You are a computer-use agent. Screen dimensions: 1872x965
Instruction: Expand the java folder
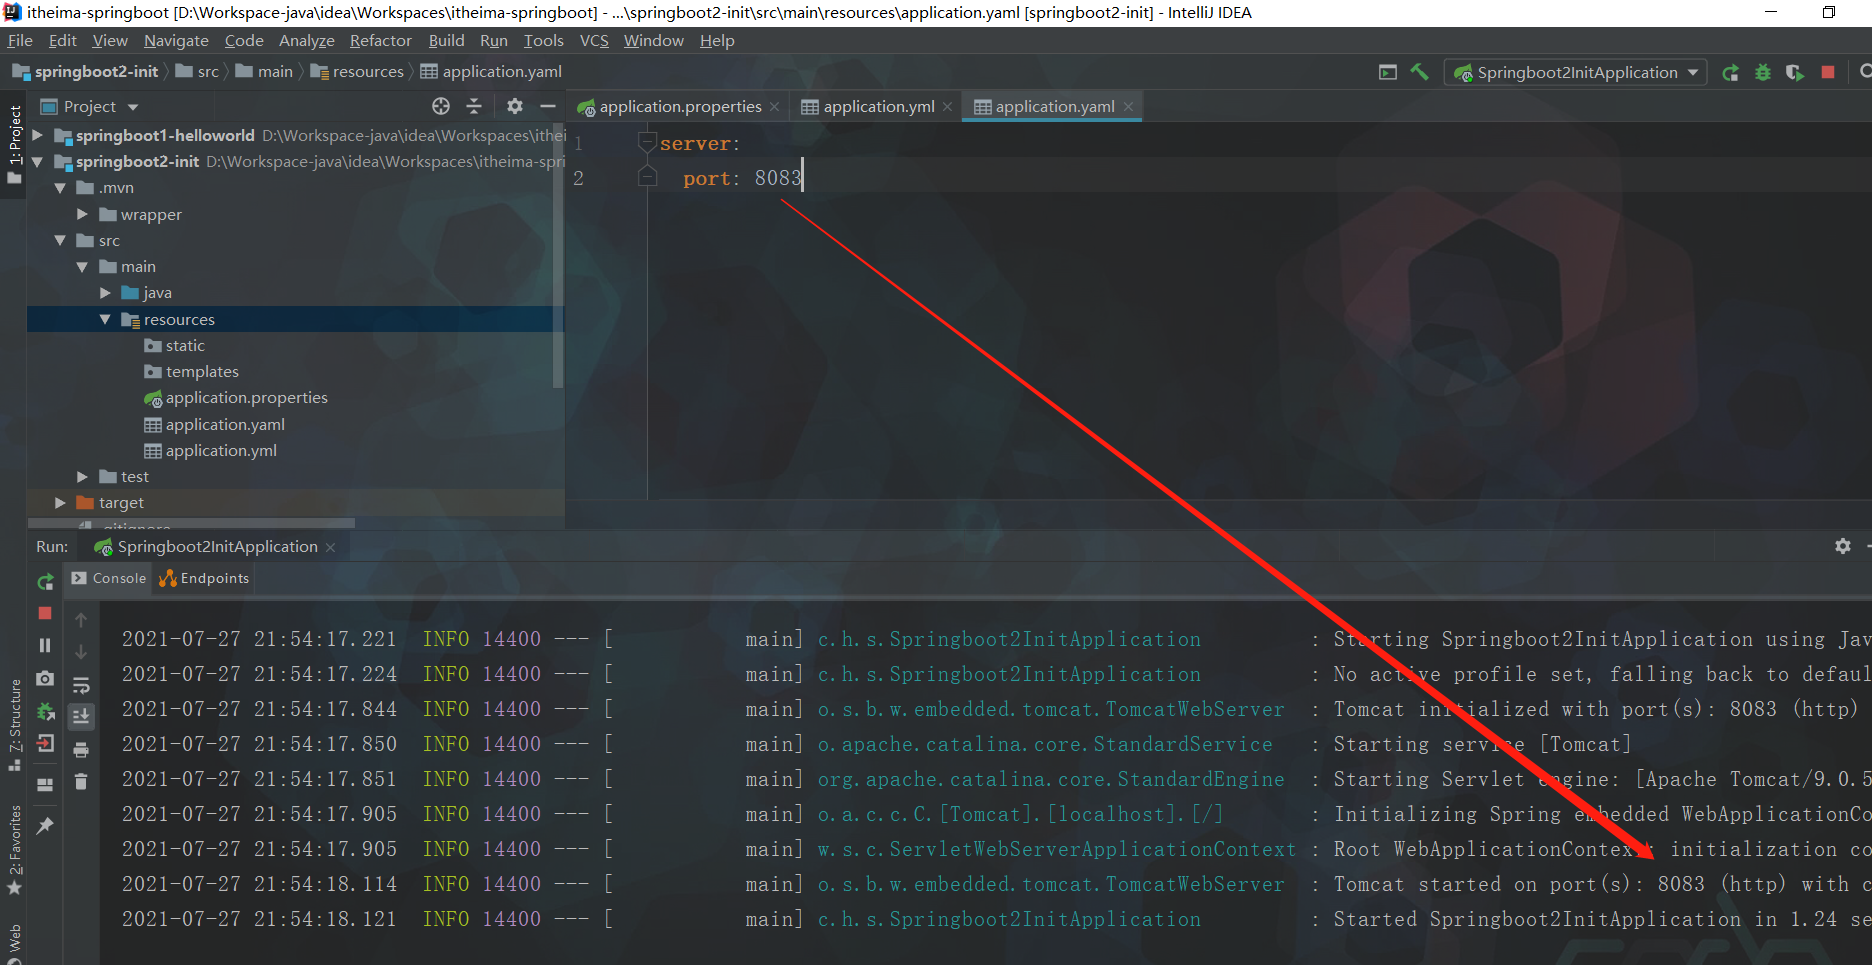(105, 293)
